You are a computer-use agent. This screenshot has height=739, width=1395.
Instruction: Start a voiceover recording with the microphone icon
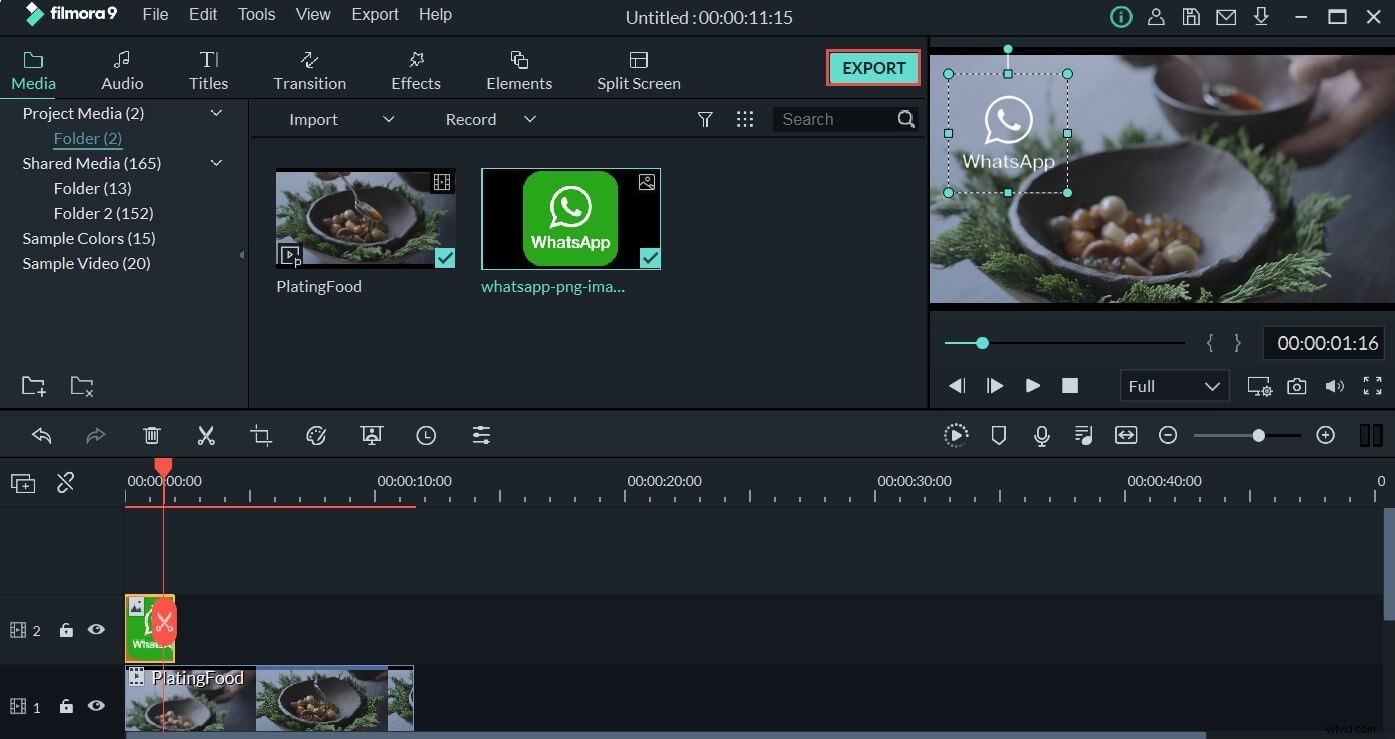[x=1042, y=435]
